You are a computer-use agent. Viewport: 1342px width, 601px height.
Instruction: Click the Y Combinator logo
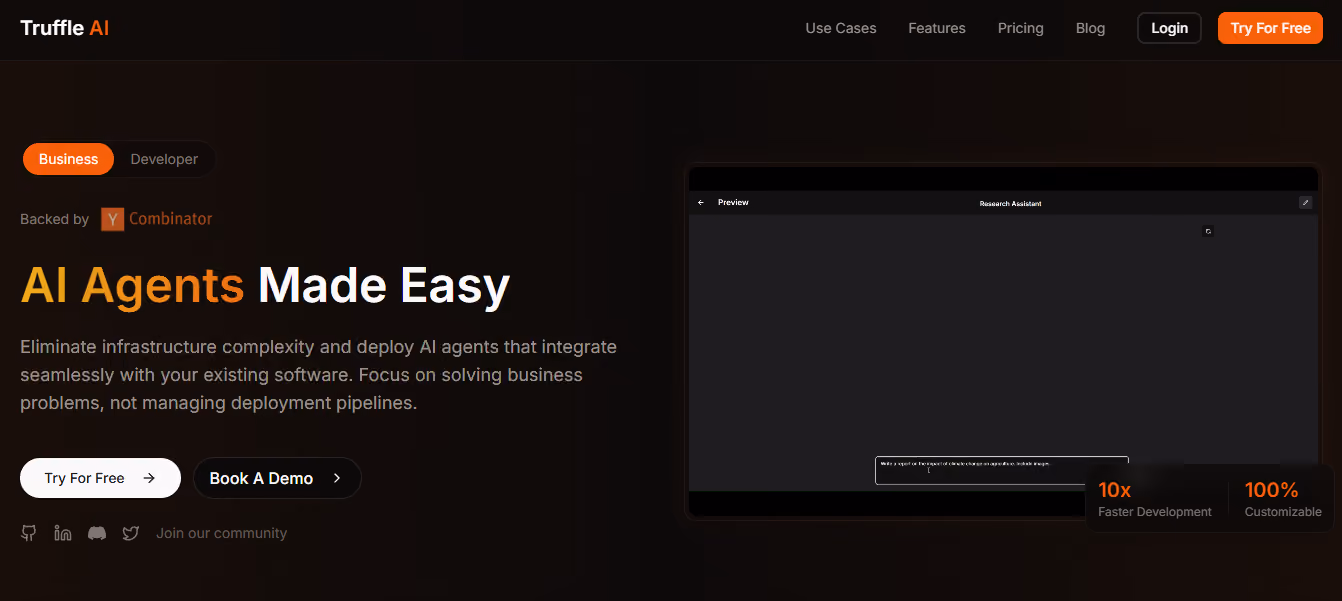[x=157, y=219]
